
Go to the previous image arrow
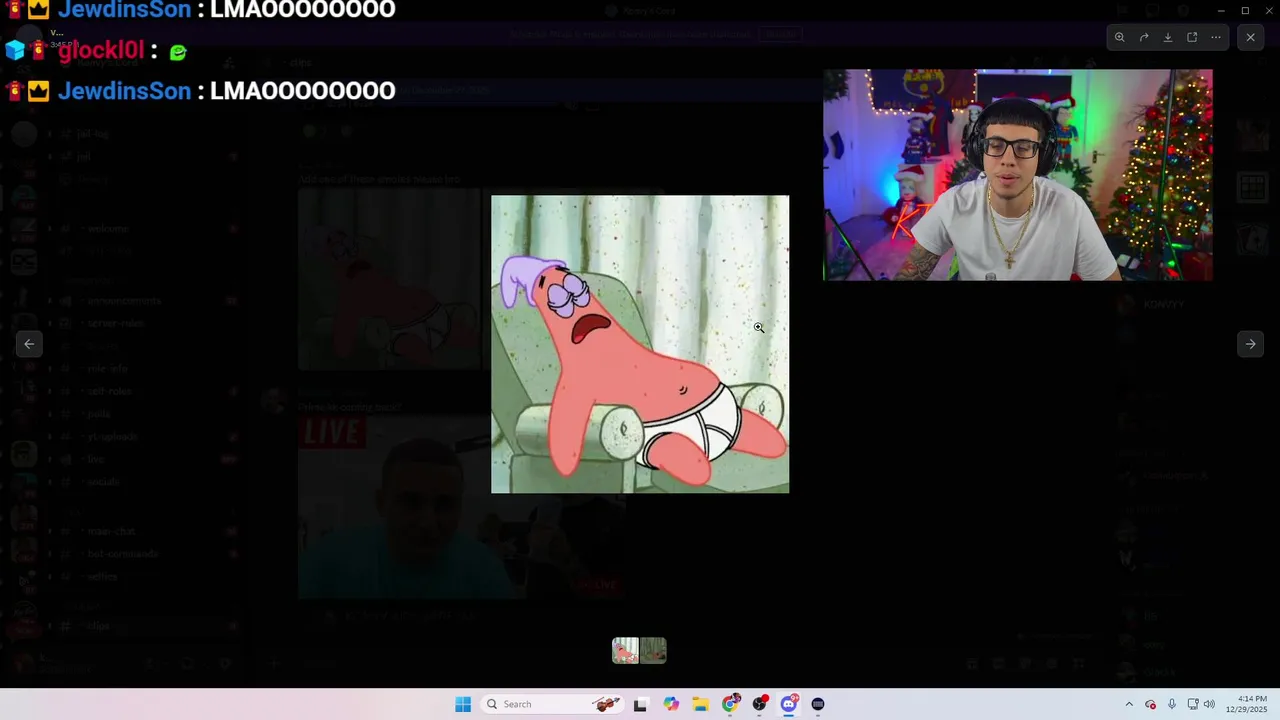29,344
